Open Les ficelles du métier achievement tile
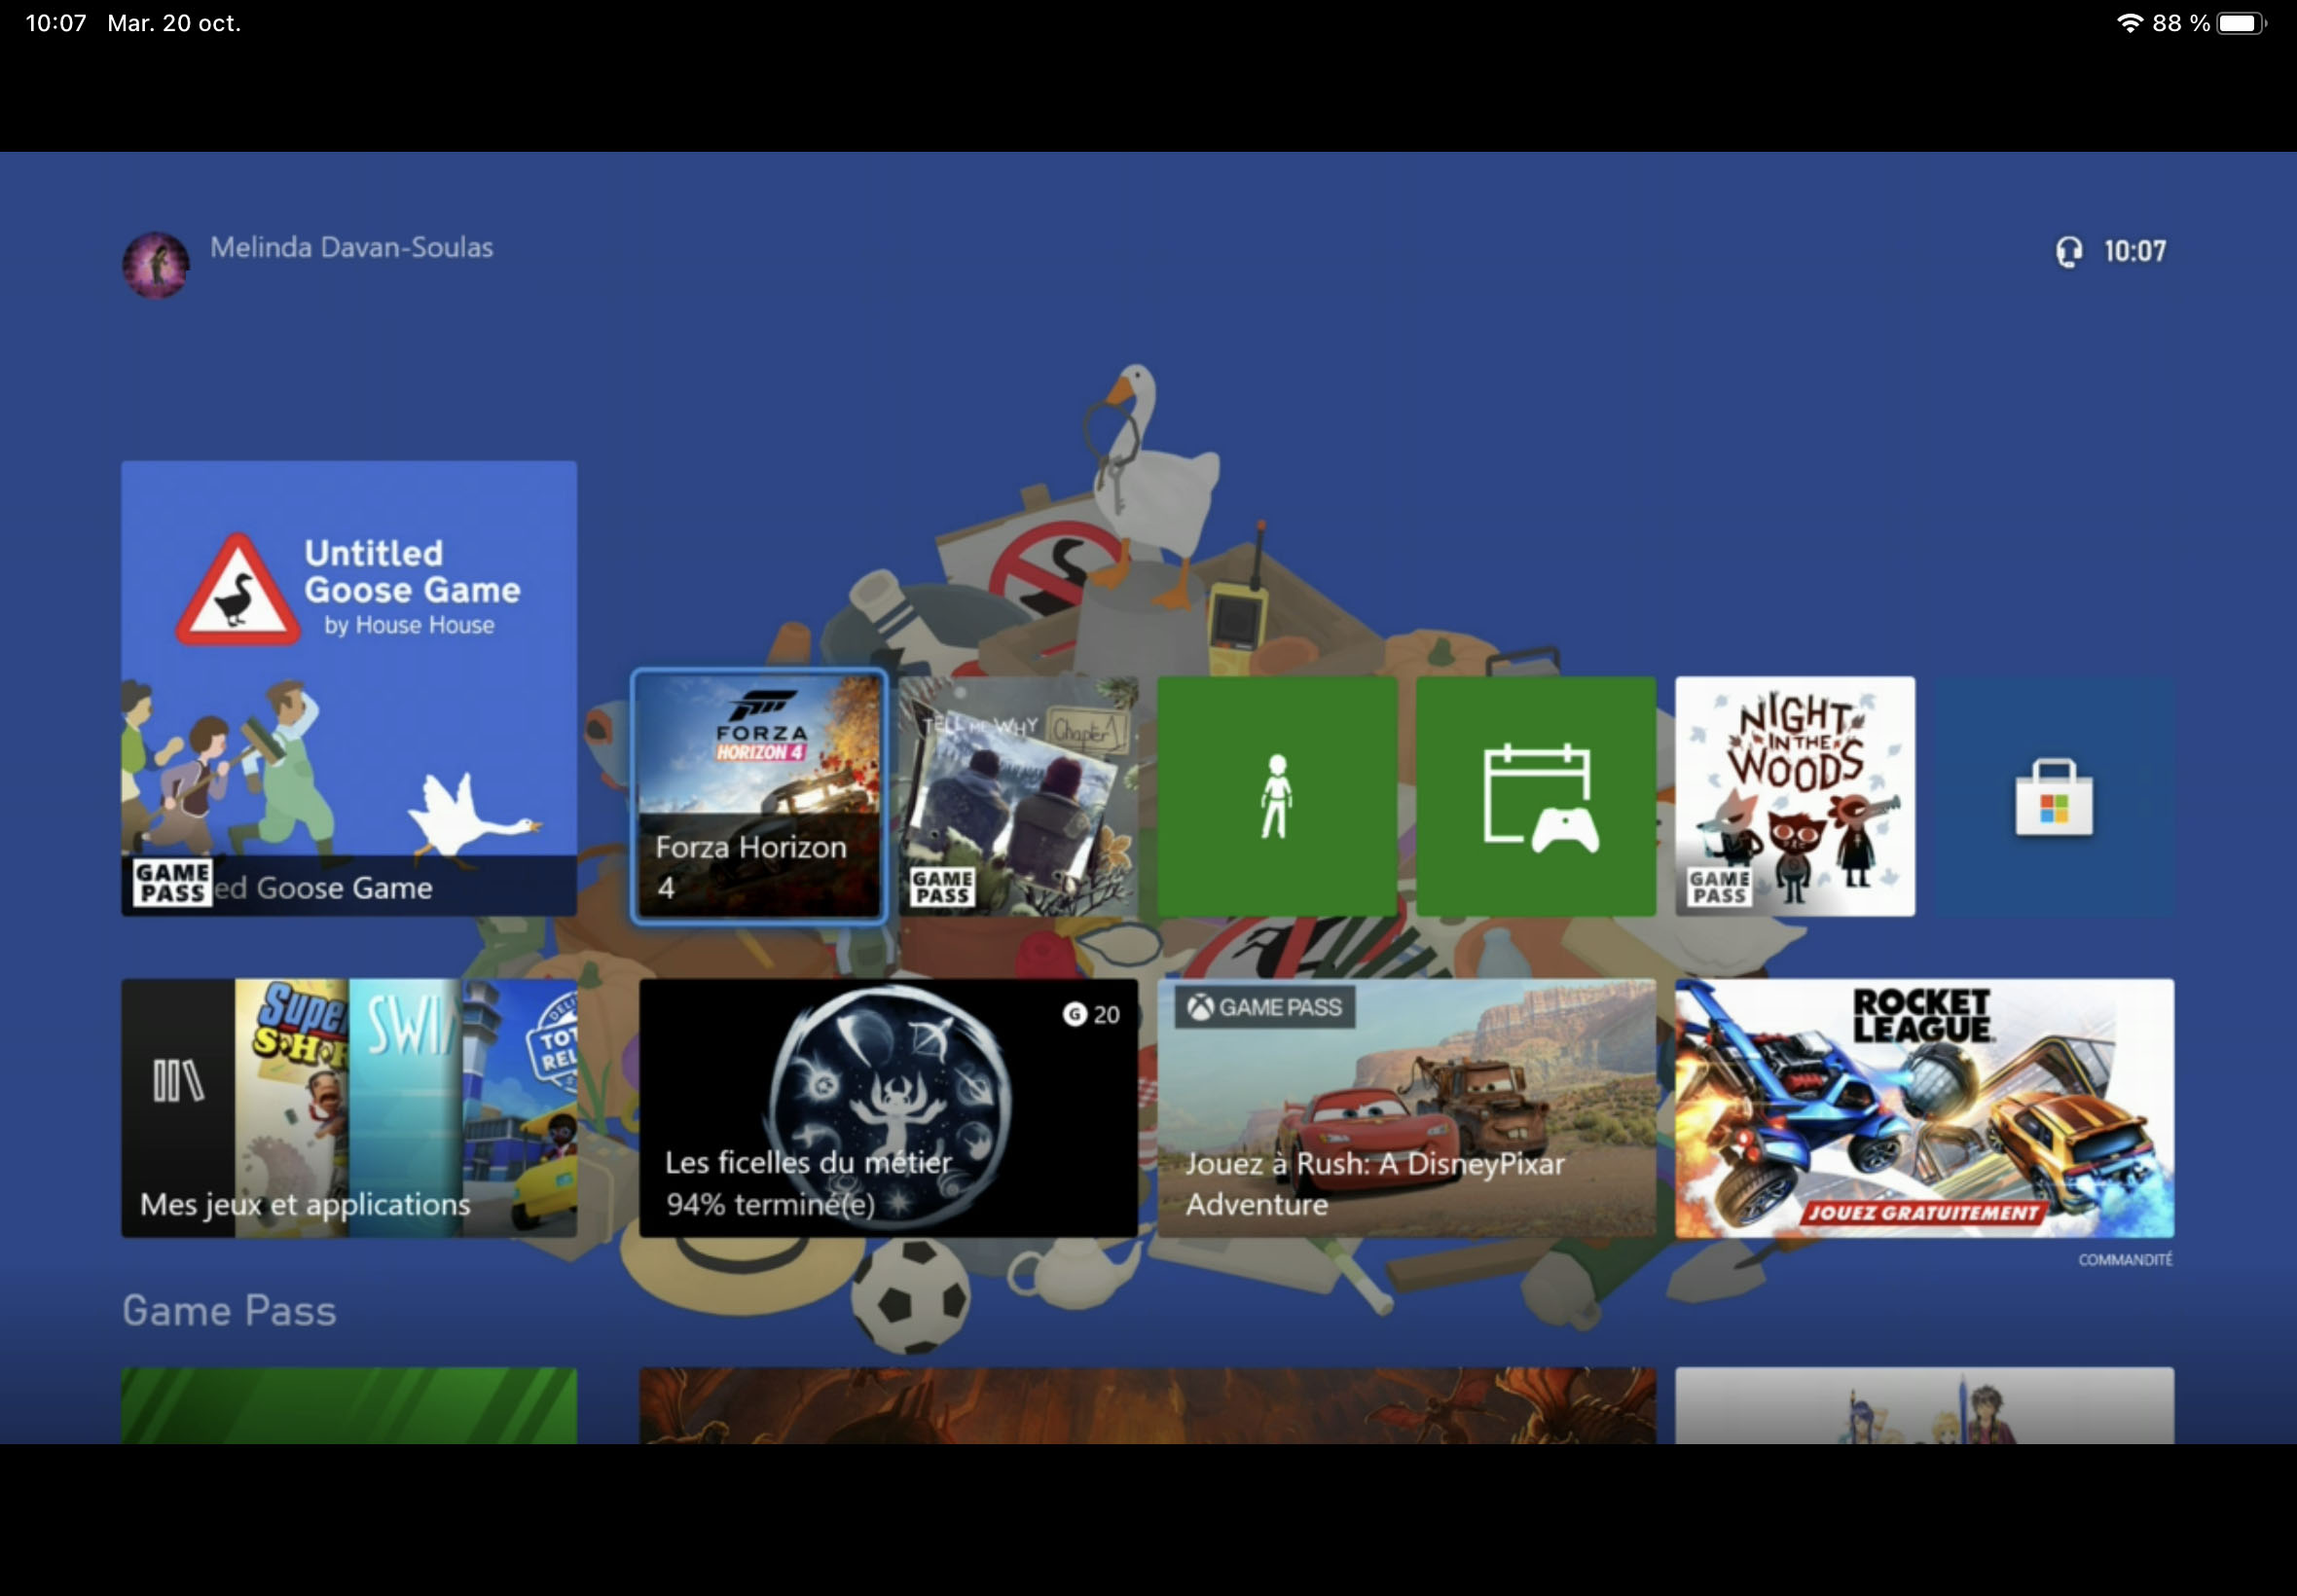2297x1596 pixels. [888, 1108]
